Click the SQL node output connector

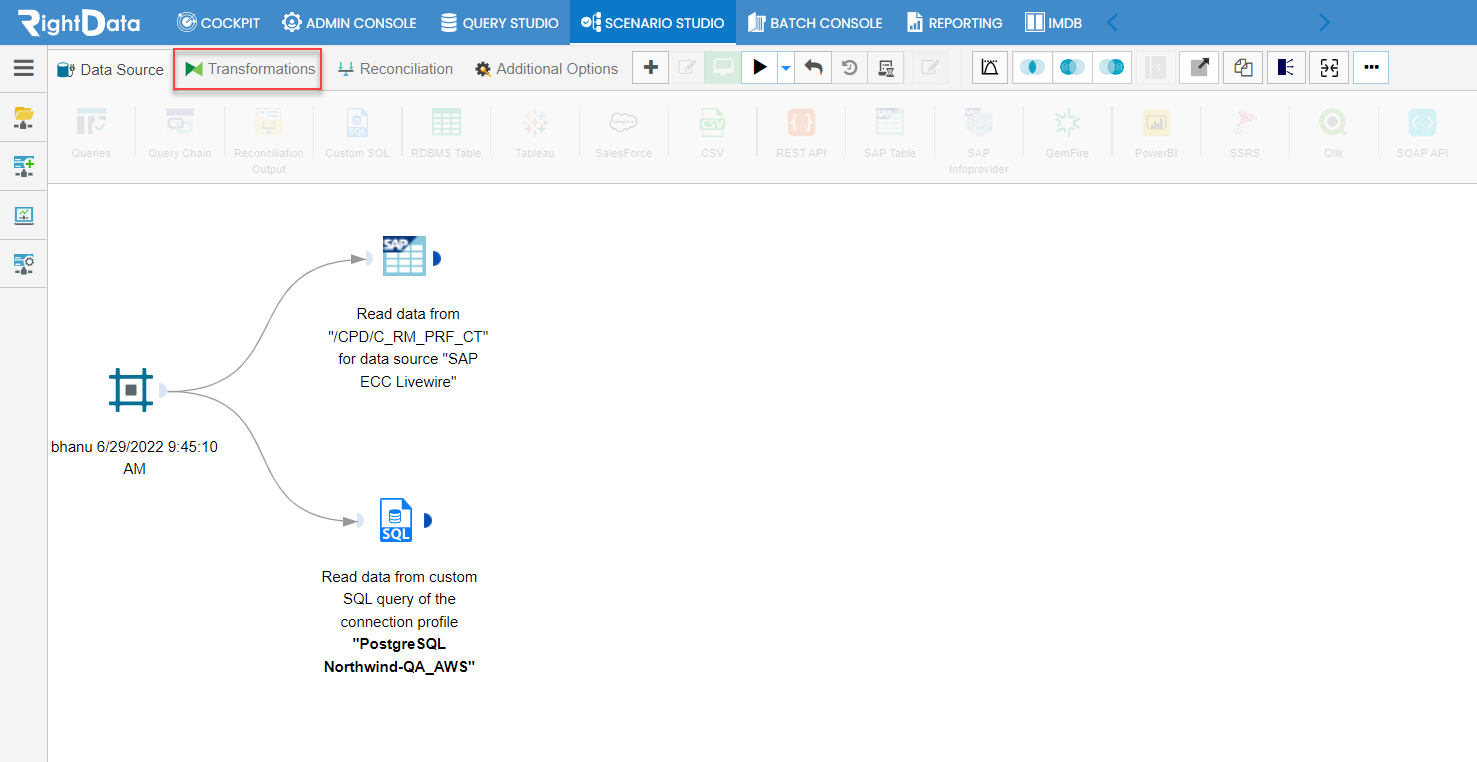(427, 520)
